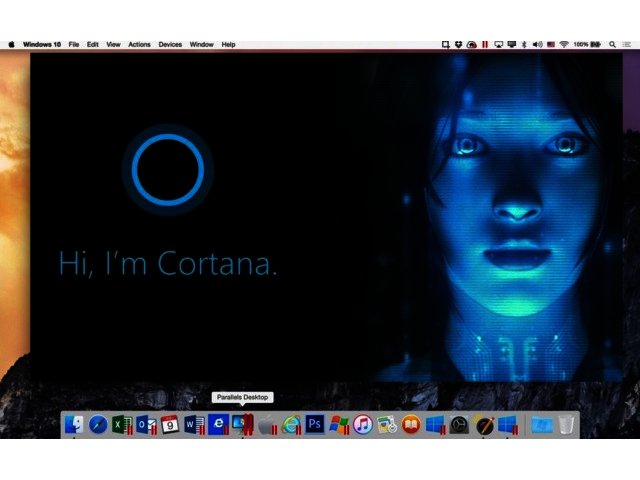The width and height of the screenshot is (640, 480).
Task: Open the Devices menu
Action: pos(170,45)
